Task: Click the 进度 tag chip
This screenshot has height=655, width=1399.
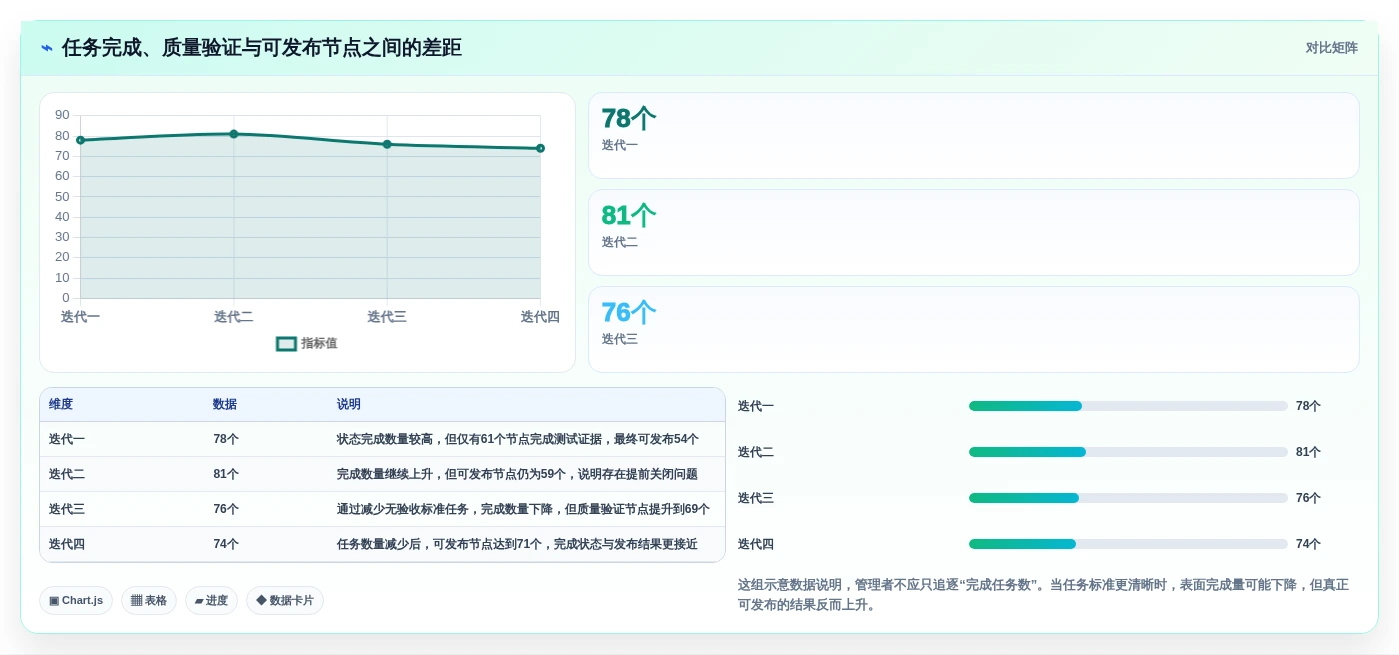Action: pos(211,601)
